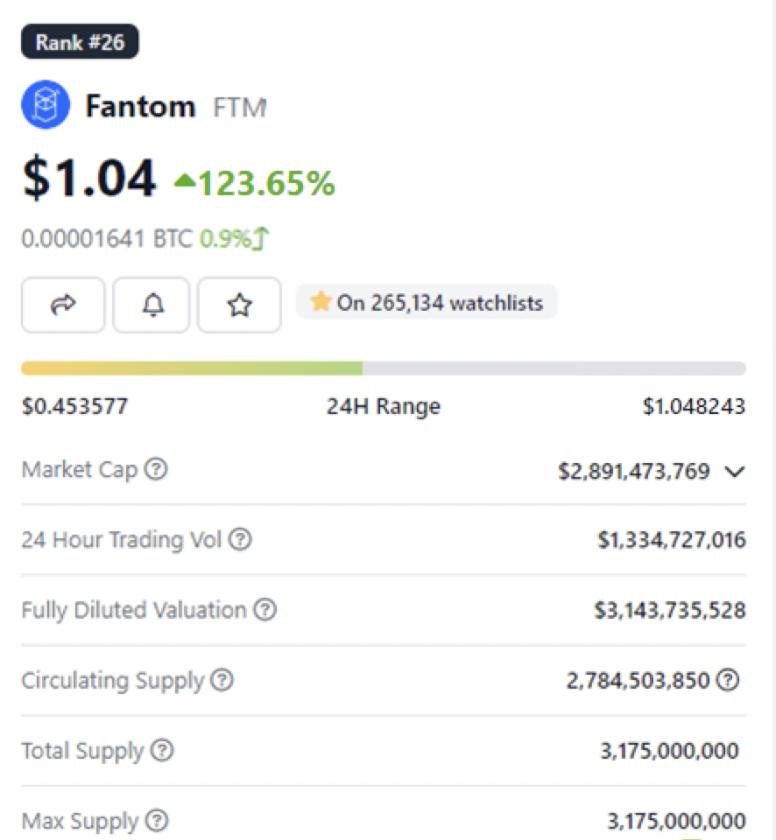Click the Fully Diluted Valuation label
Image resolution: width=776 pixels, height=840 pixels.
coord(134,610)
